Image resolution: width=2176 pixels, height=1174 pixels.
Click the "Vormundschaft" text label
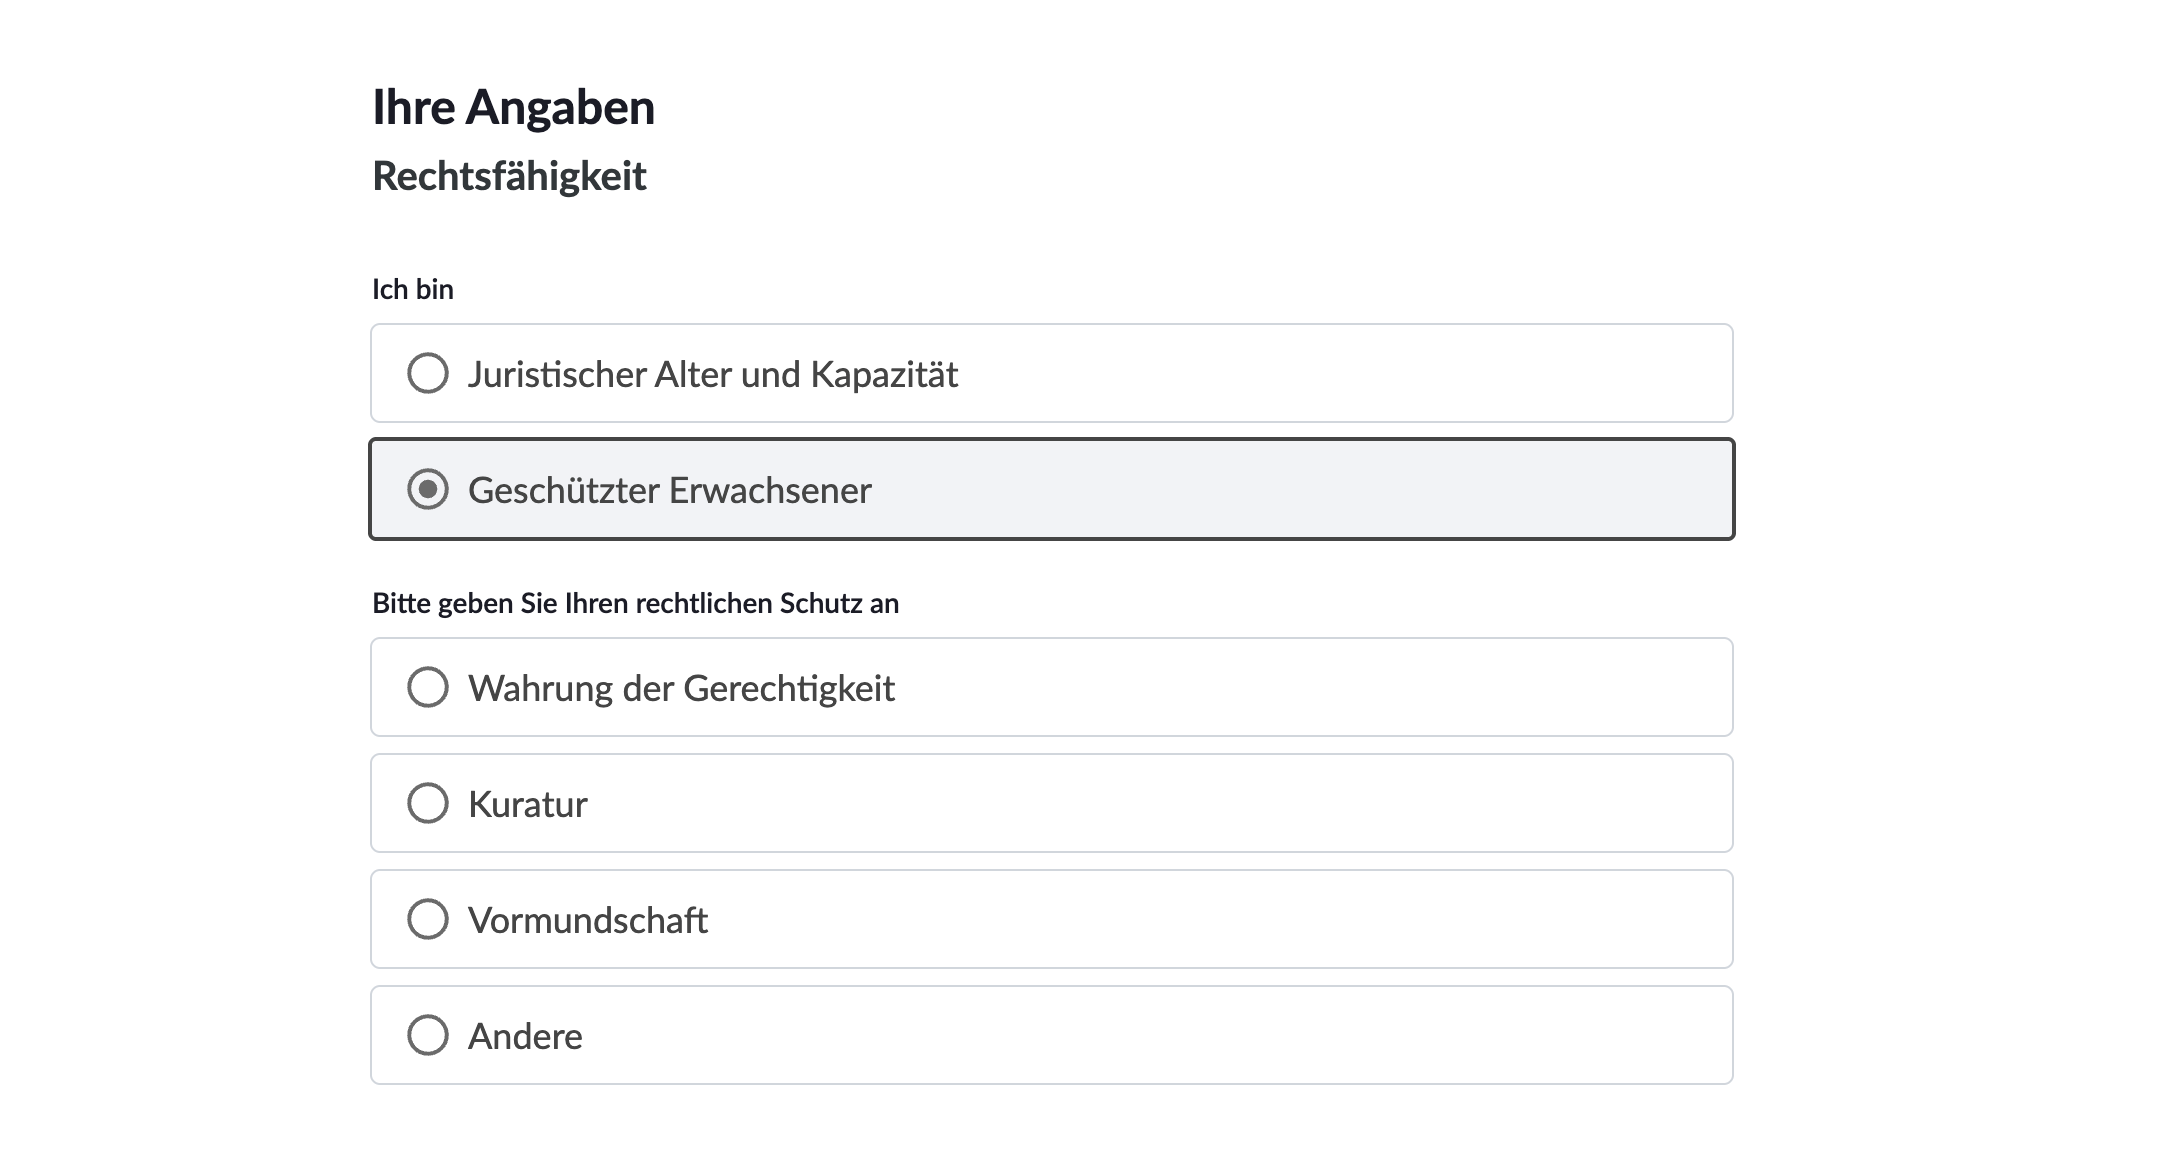click(x=588, y=919)
